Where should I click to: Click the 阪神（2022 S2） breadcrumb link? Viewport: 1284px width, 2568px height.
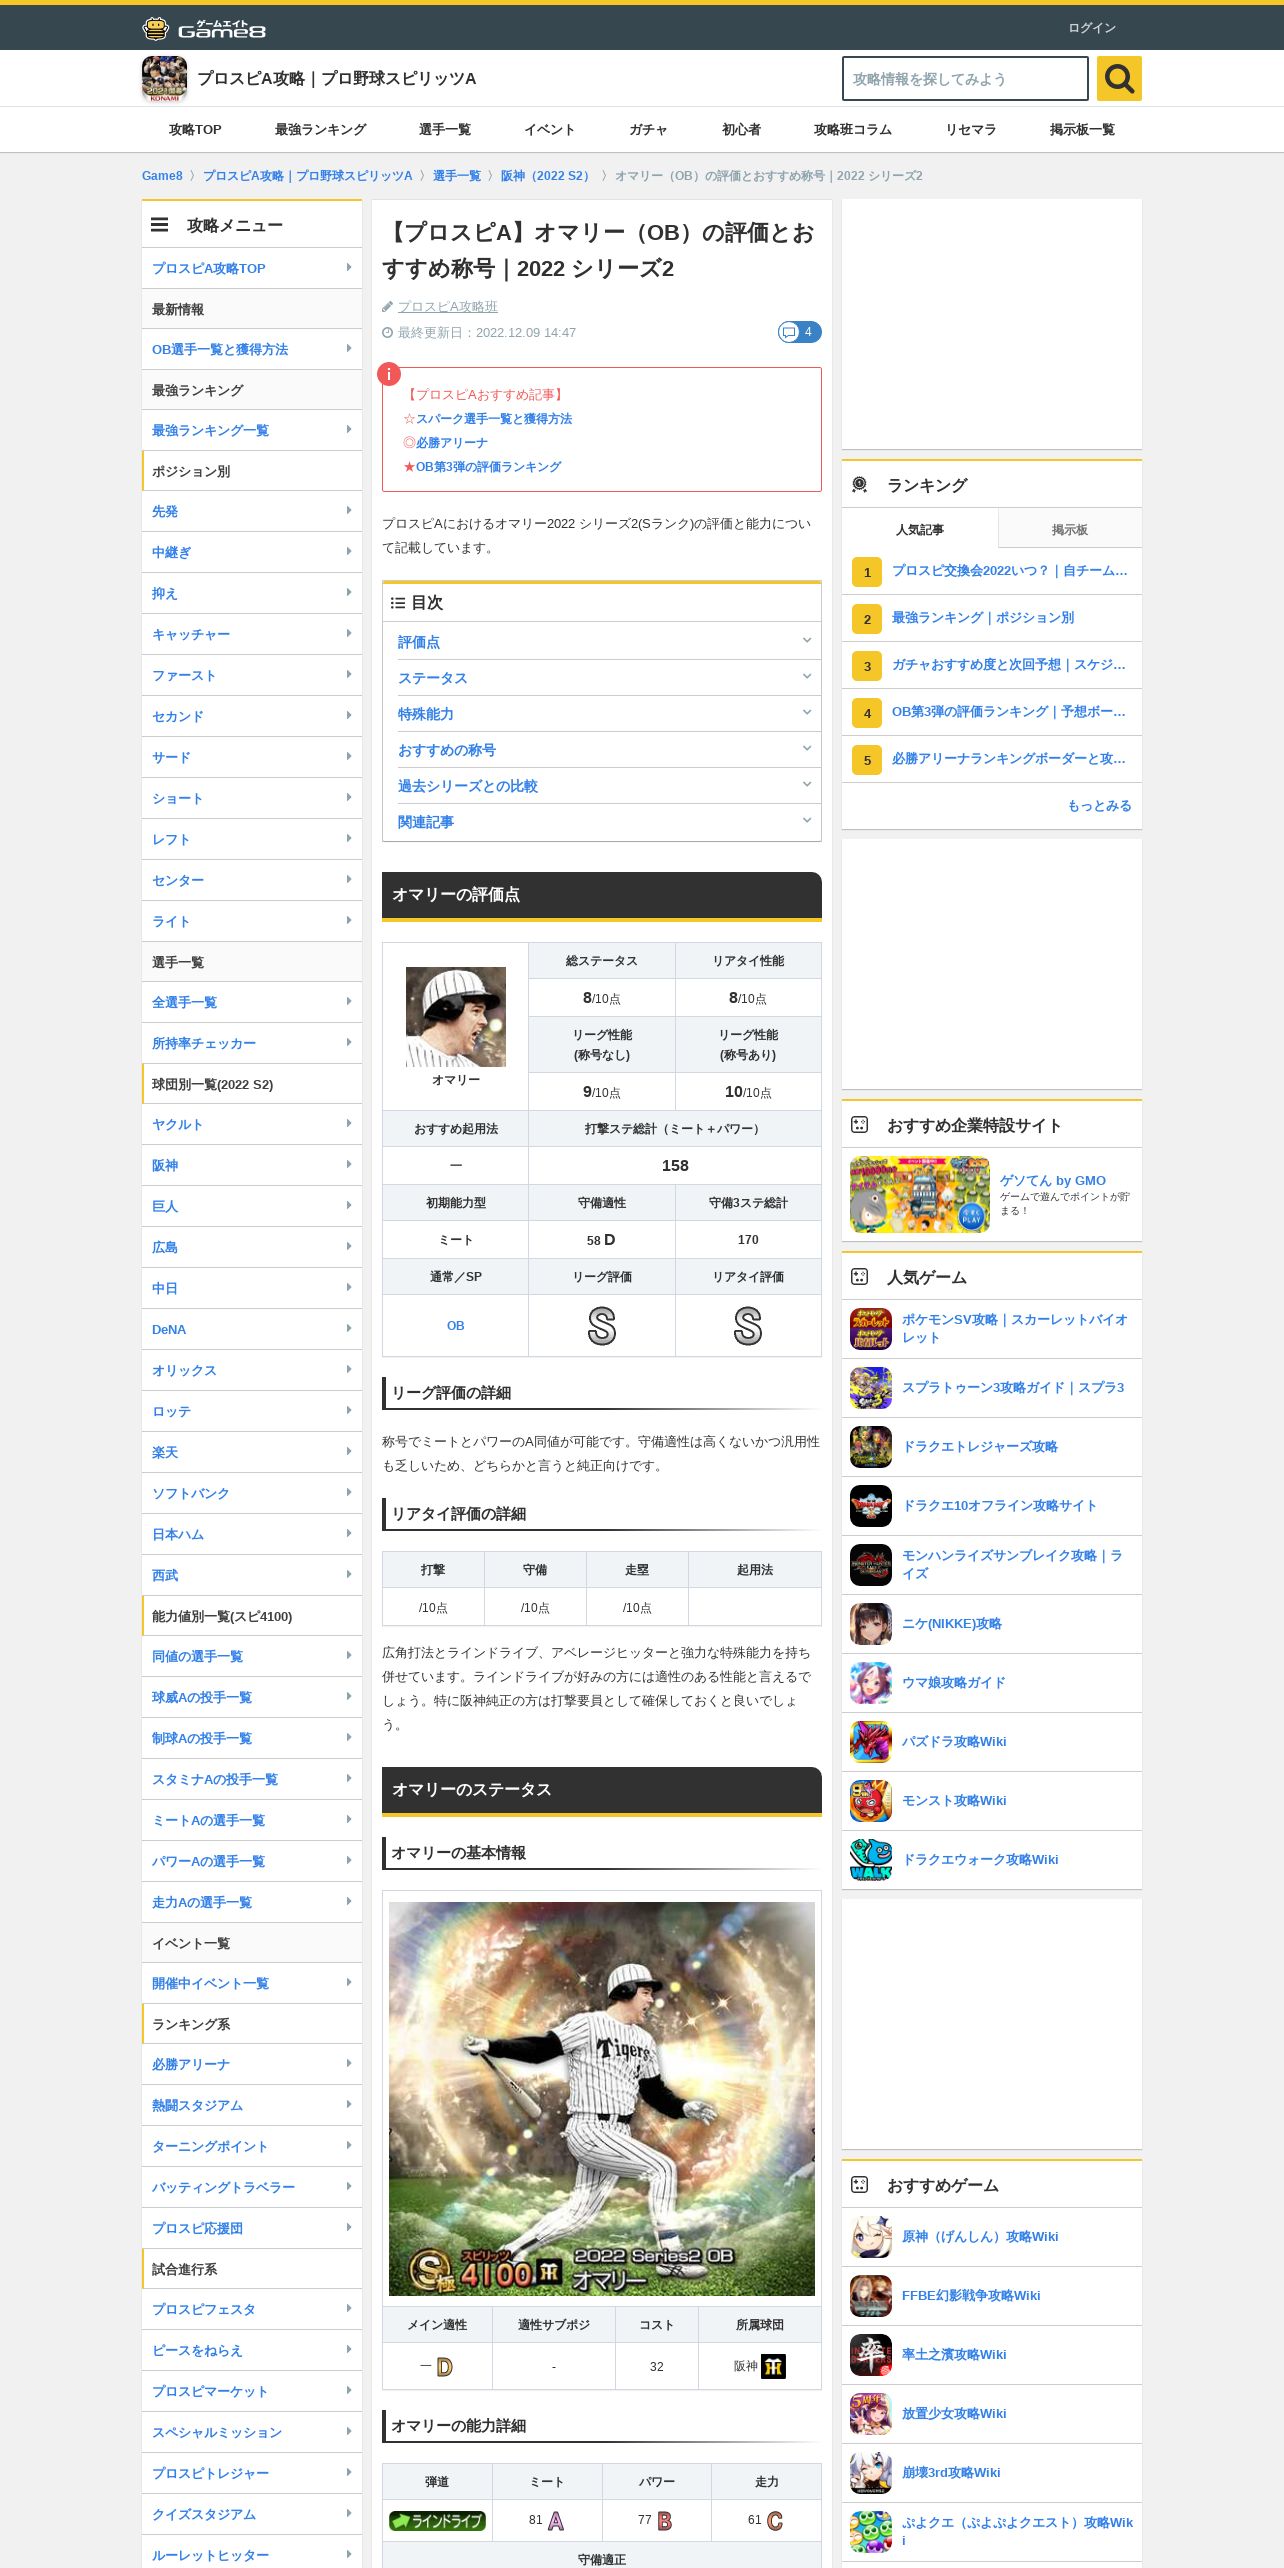click(x=548, y=176)
